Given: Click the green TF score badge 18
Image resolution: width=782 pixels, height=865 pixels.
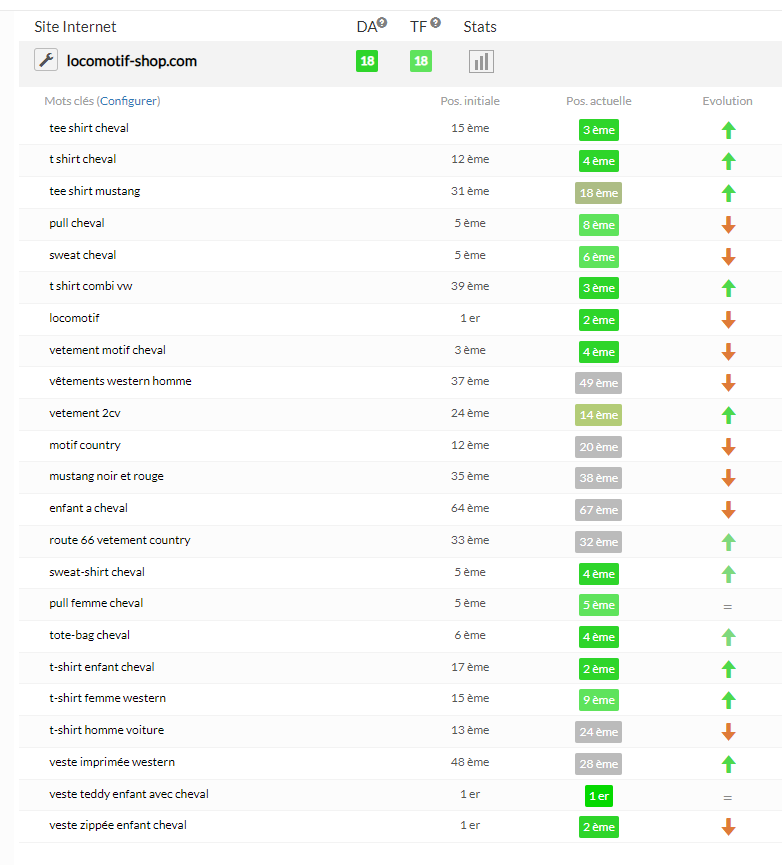Looking at the screenshot, I should [421, 61].
